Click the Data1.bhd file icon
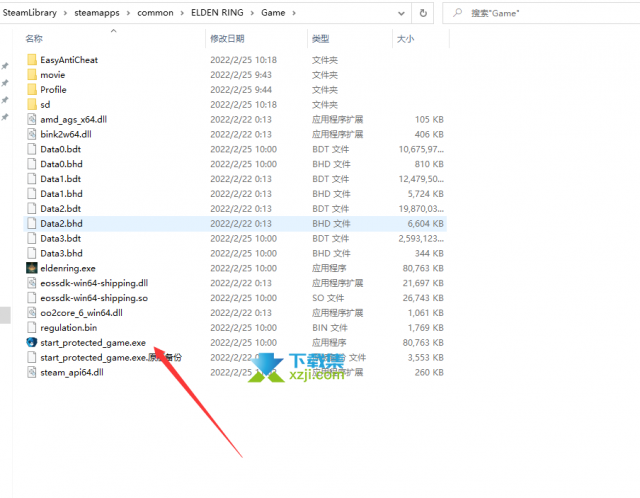This screenshot has height=498, width=640. [32, 193]
